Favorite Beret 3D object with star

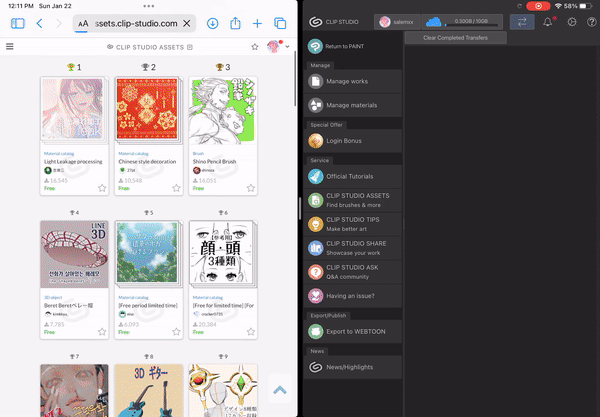click(x=102, y=332)
